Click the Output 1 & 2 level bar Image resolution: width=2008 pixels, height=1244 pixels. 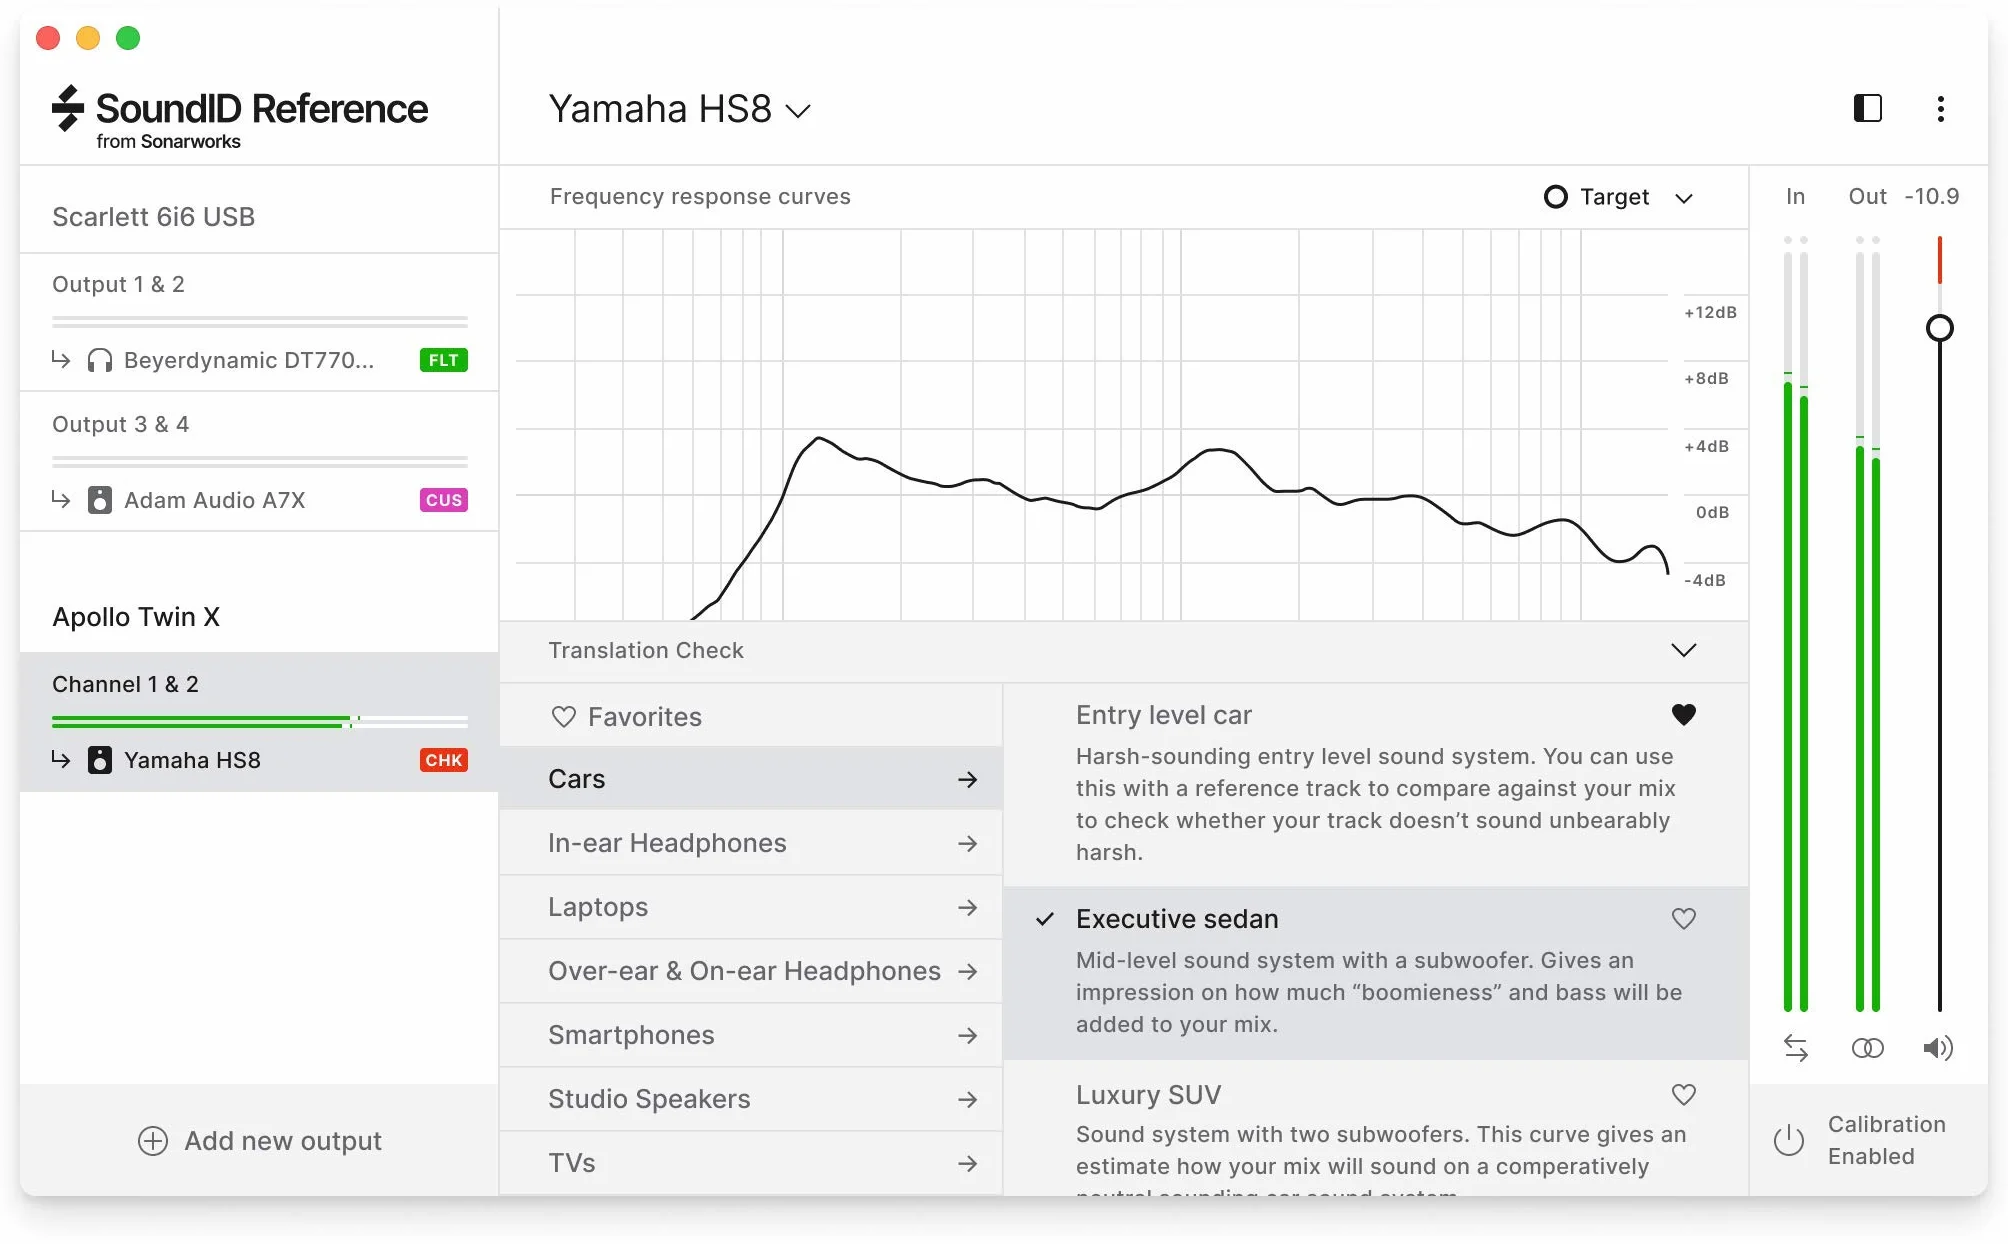(x=260, y=322)
